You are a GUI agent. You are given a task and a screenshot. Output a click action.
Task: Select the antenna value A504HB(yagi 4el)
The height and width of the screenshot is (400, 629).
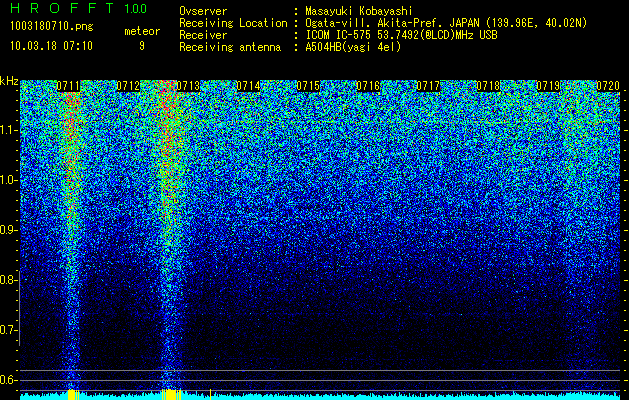pos(353,47)
